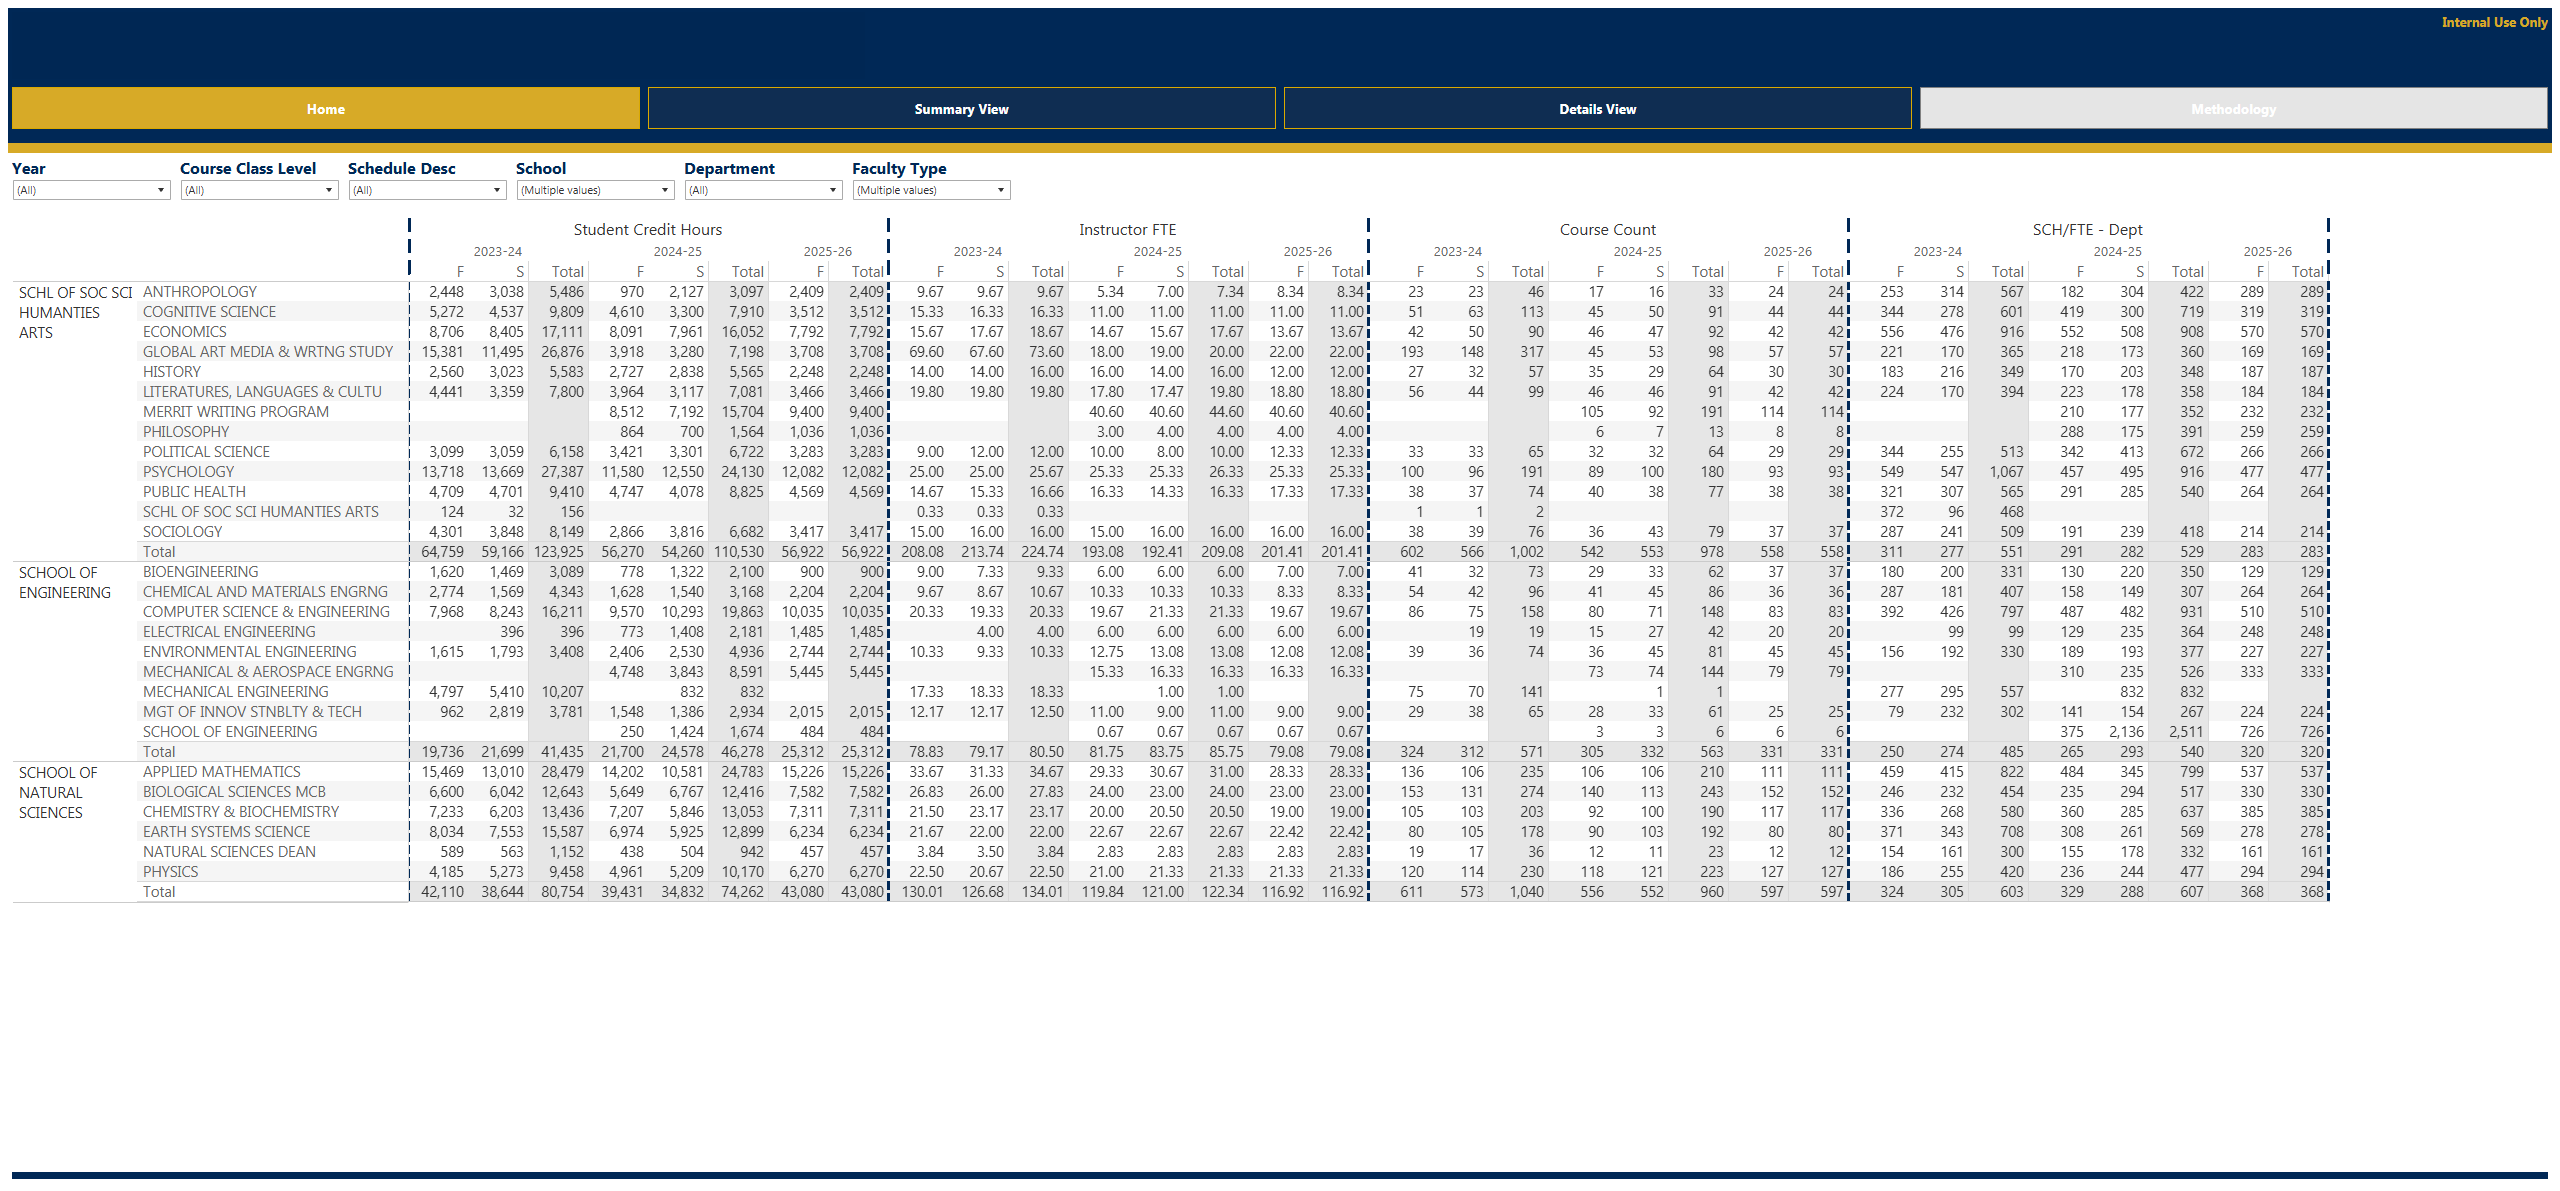Click the PSYCHOLOGY department row label

[x=188, y=472]
